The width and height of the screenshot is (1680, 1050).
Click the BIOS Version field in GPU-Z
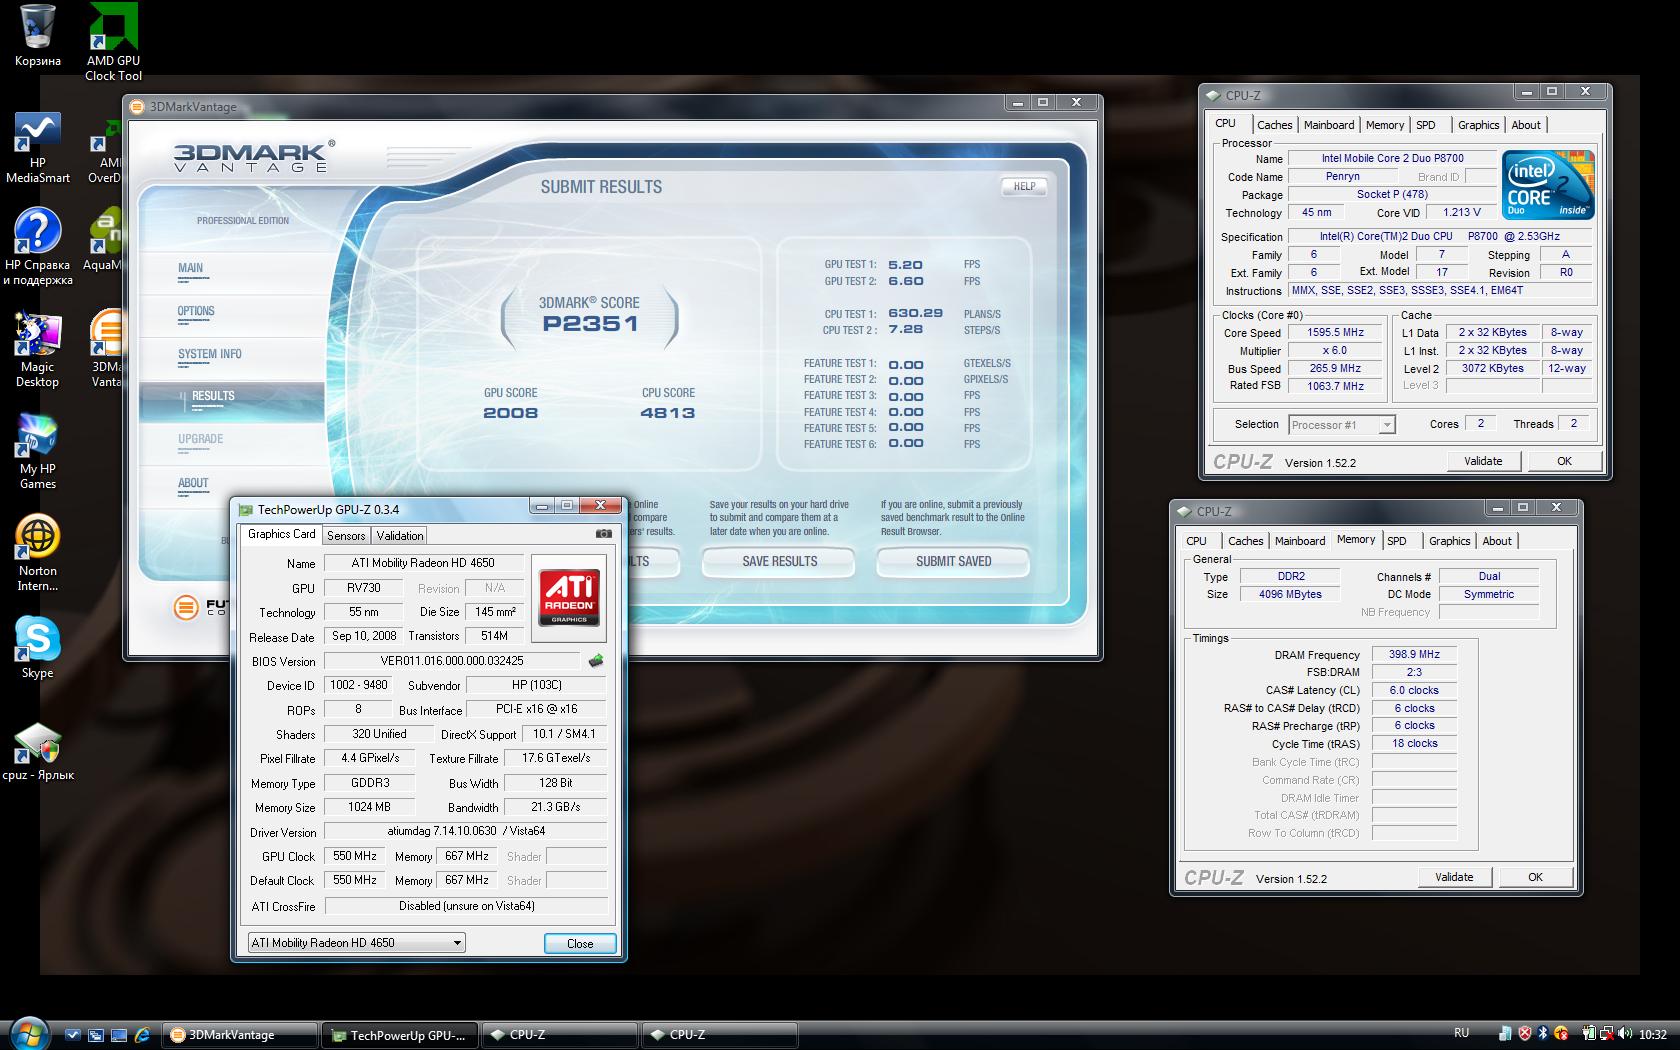coord(452,661)
